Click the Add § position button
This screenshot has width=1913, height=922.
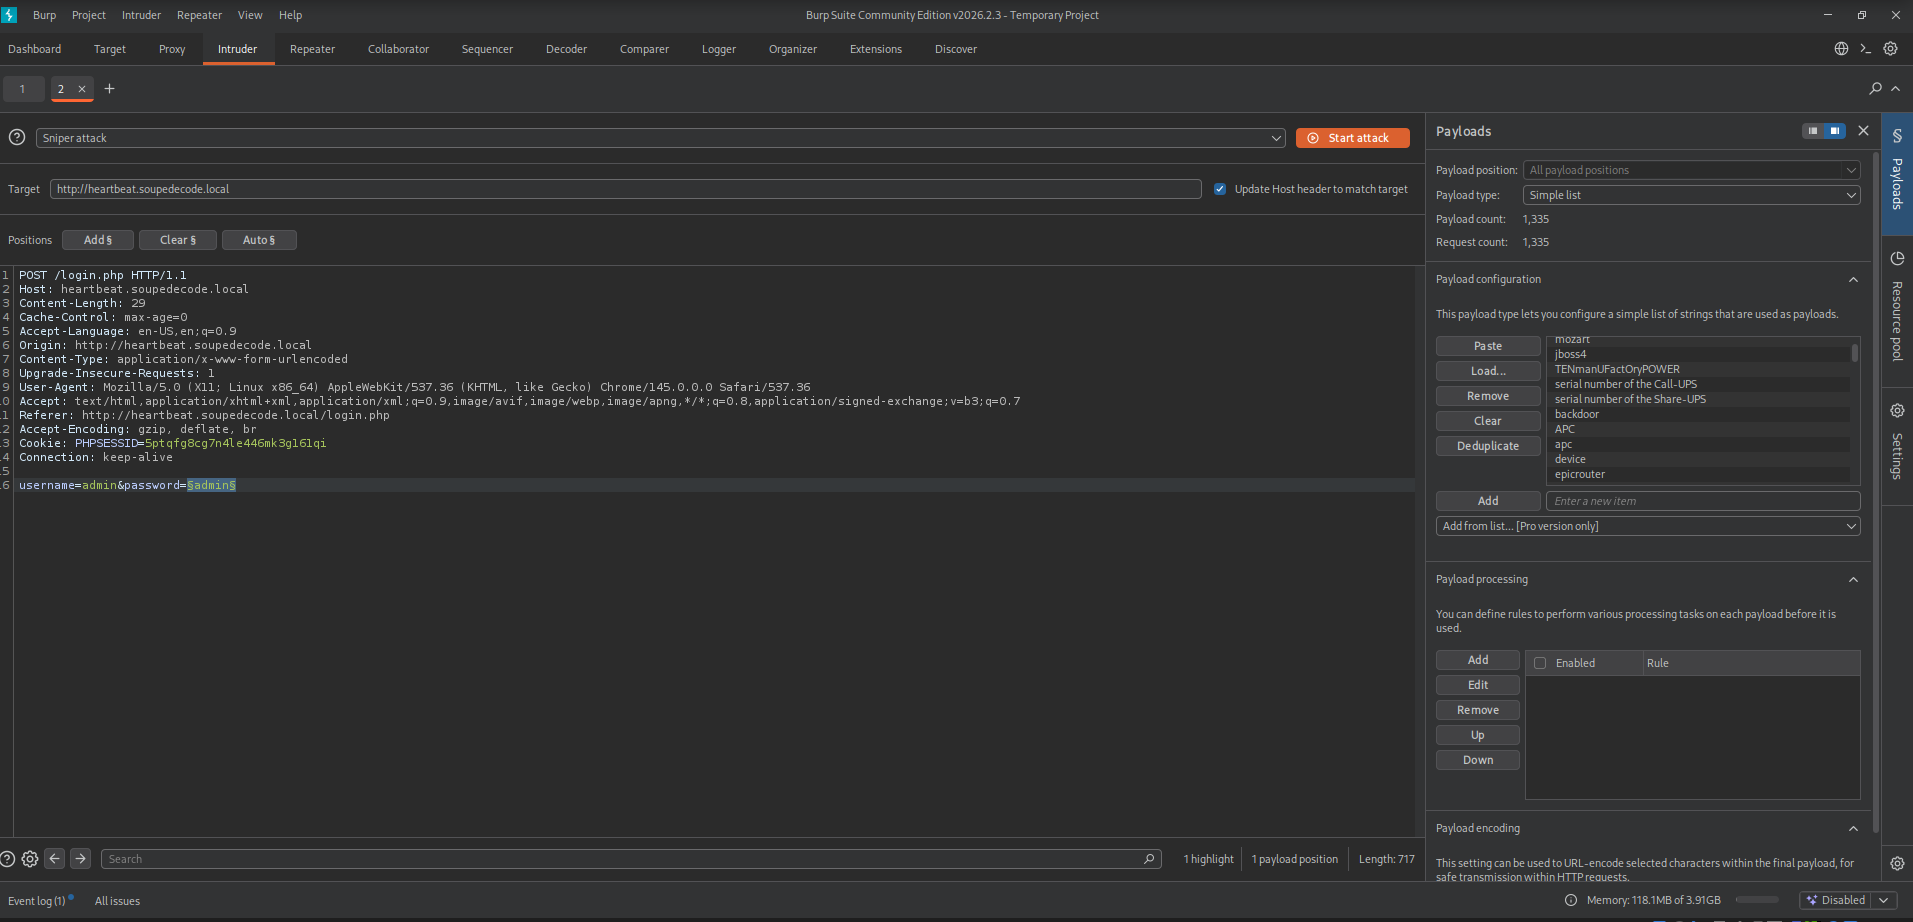click(98, 240)
